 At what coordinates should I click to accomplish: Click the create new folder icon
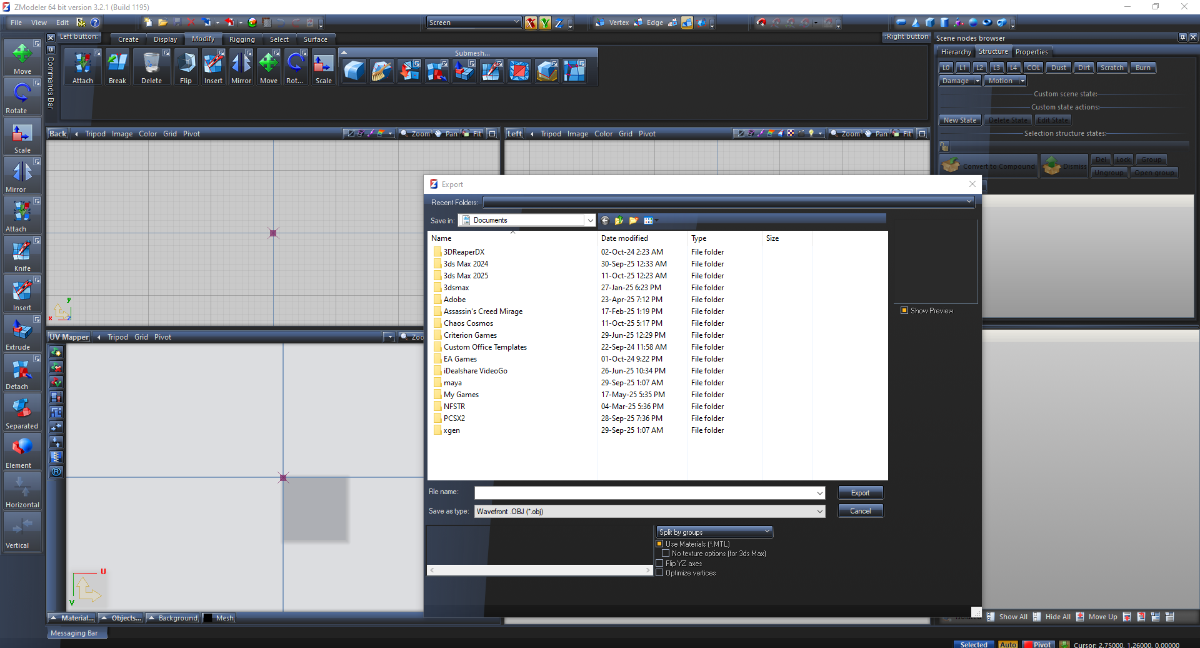(x=634, y=220)
